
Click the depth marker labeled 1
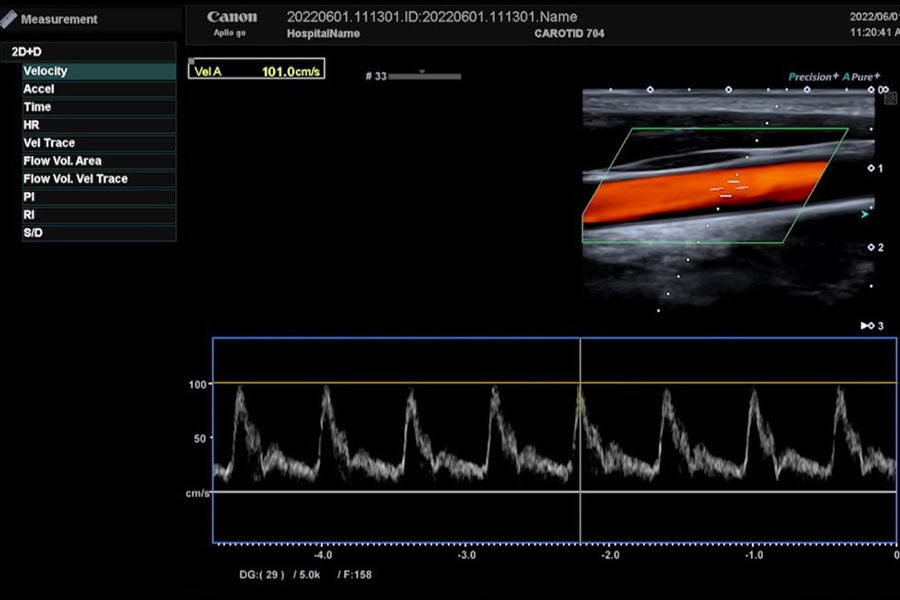pyautogui.click(x=875, y=169)
